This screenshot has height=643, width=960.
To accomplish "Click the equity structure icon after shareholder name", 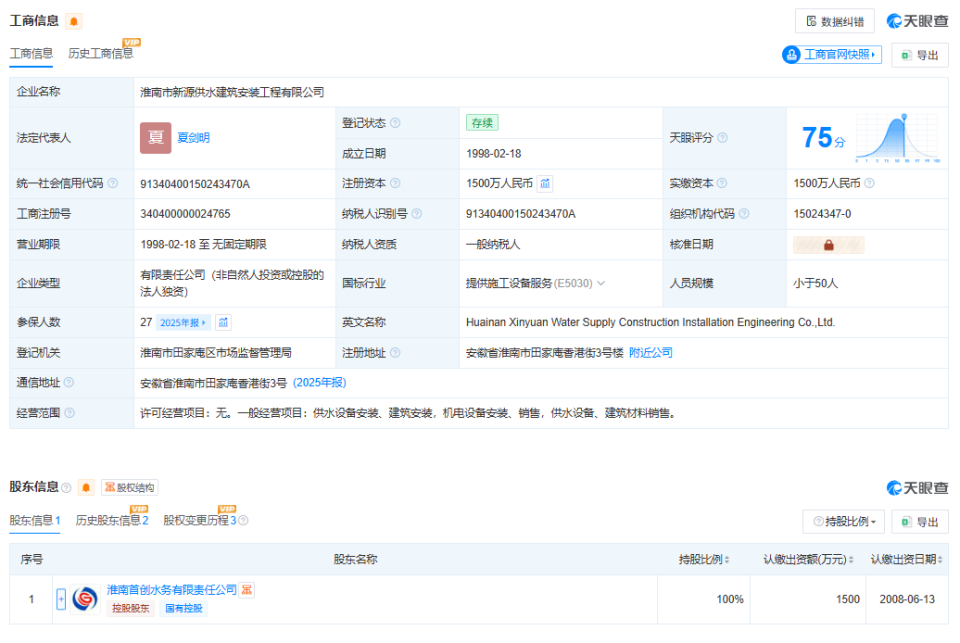I will click(246, 590).
